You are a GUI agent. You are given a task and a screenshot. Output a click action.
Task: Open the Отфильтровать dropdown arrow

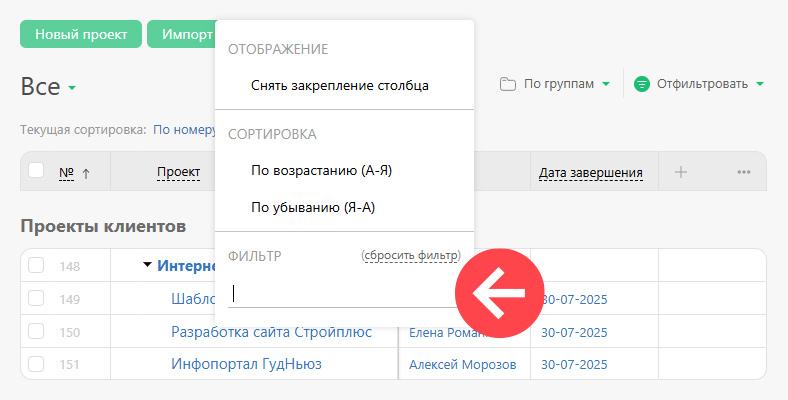(x=760, y=84)
